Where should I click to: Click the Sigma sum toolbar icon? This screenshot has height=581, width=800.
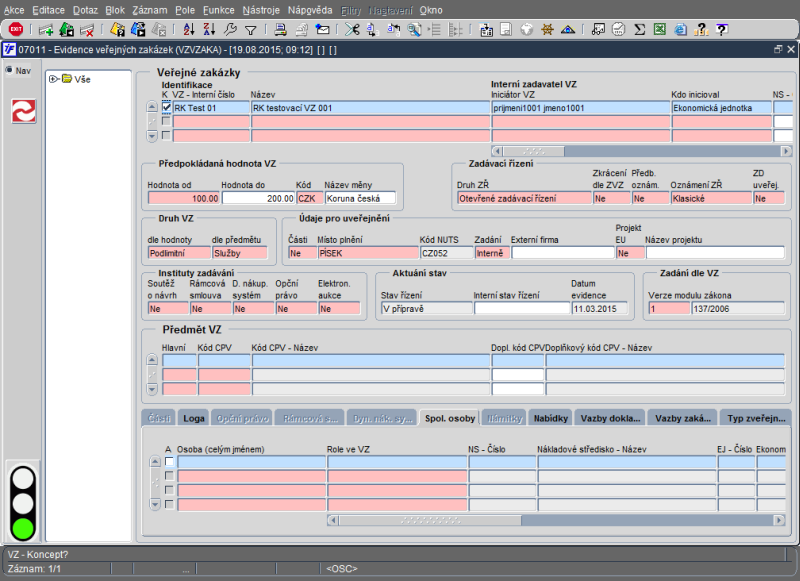640,29
